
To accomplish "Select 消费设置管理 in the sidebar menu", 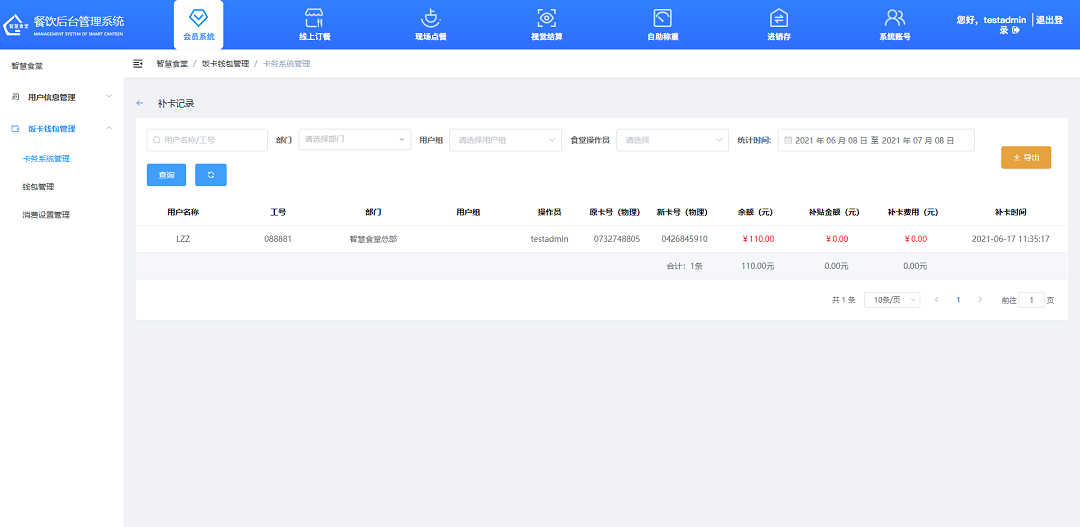I will tap(46, 215).
